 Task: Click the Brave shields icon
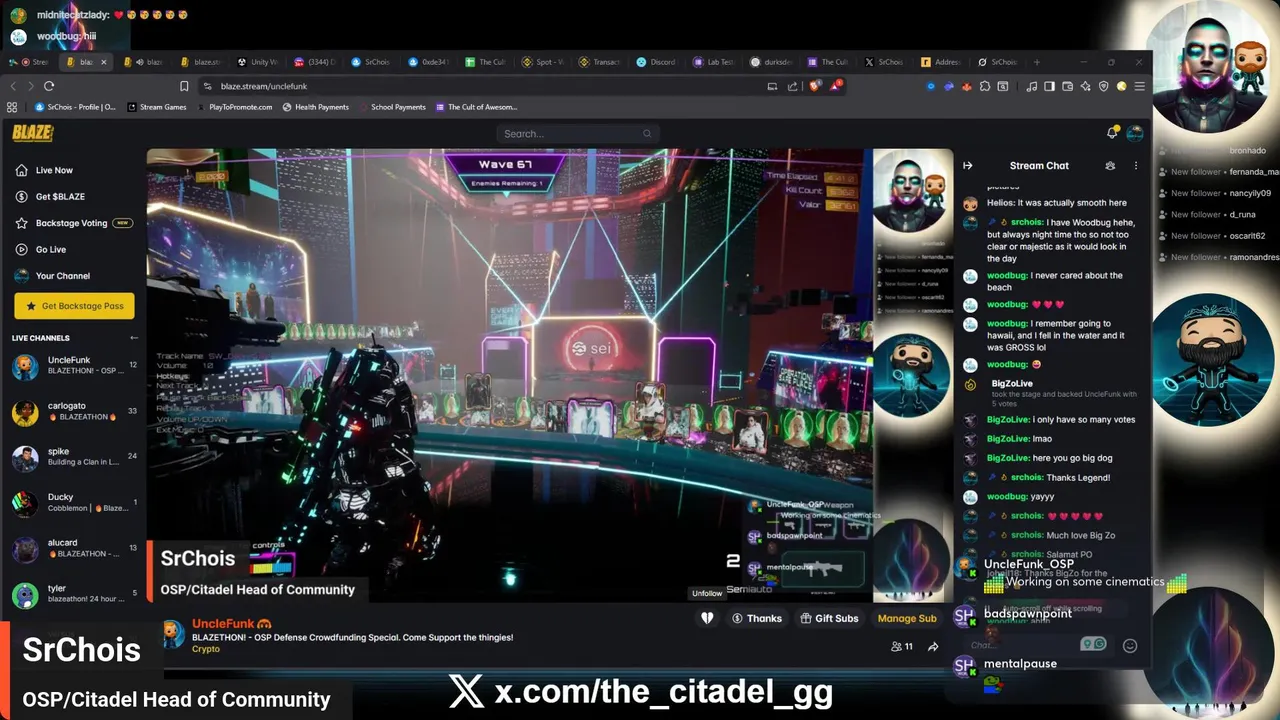point(814,86)
